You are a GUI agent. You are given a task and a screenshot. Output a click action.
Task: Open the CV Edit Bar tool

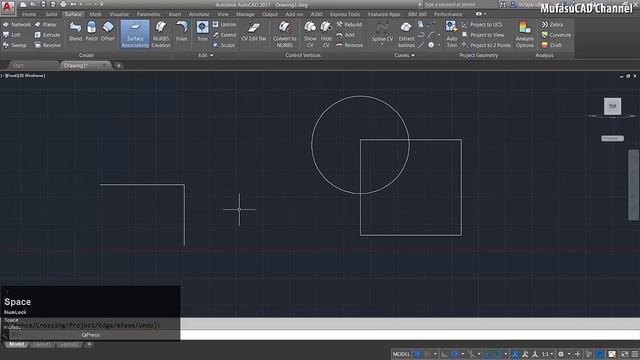click(x=254, y=31)
